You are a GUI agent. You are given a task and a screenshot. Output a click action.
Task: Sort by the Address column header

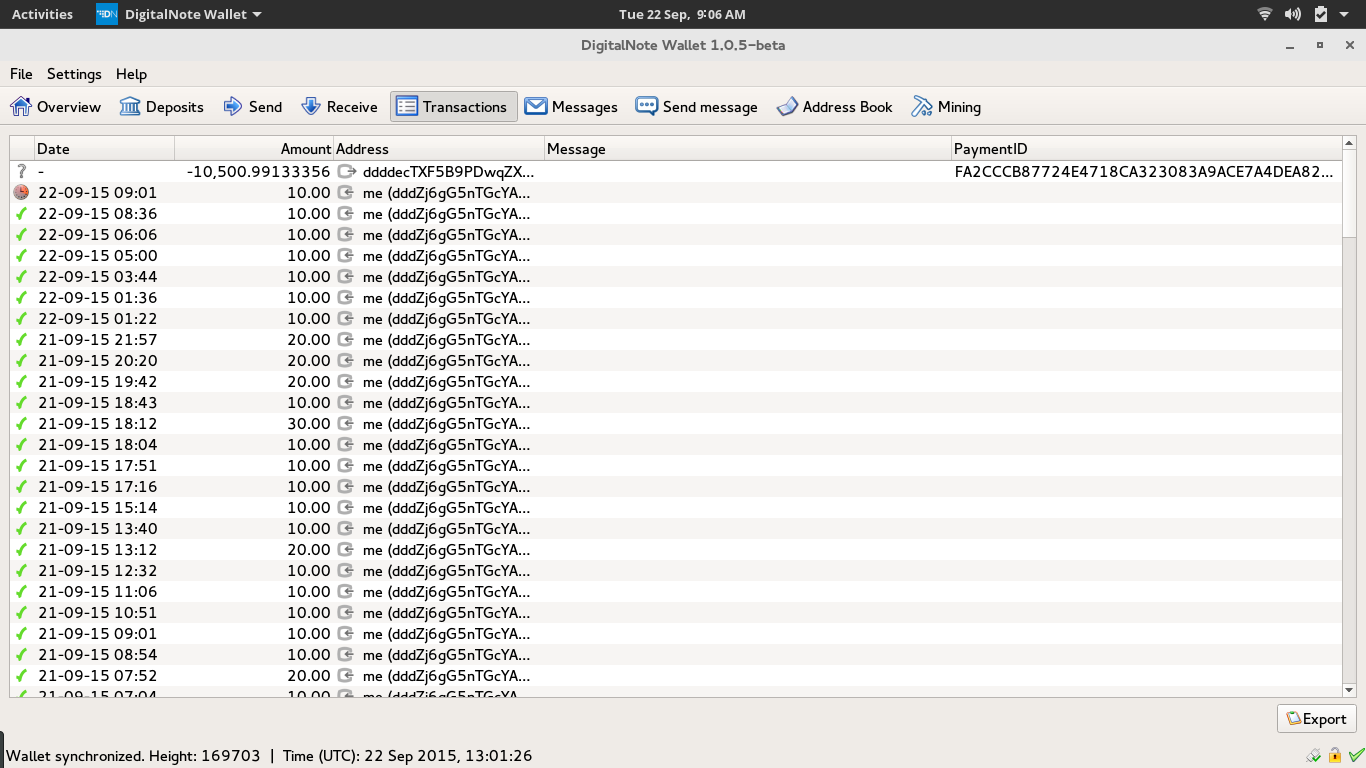[439, 149]
